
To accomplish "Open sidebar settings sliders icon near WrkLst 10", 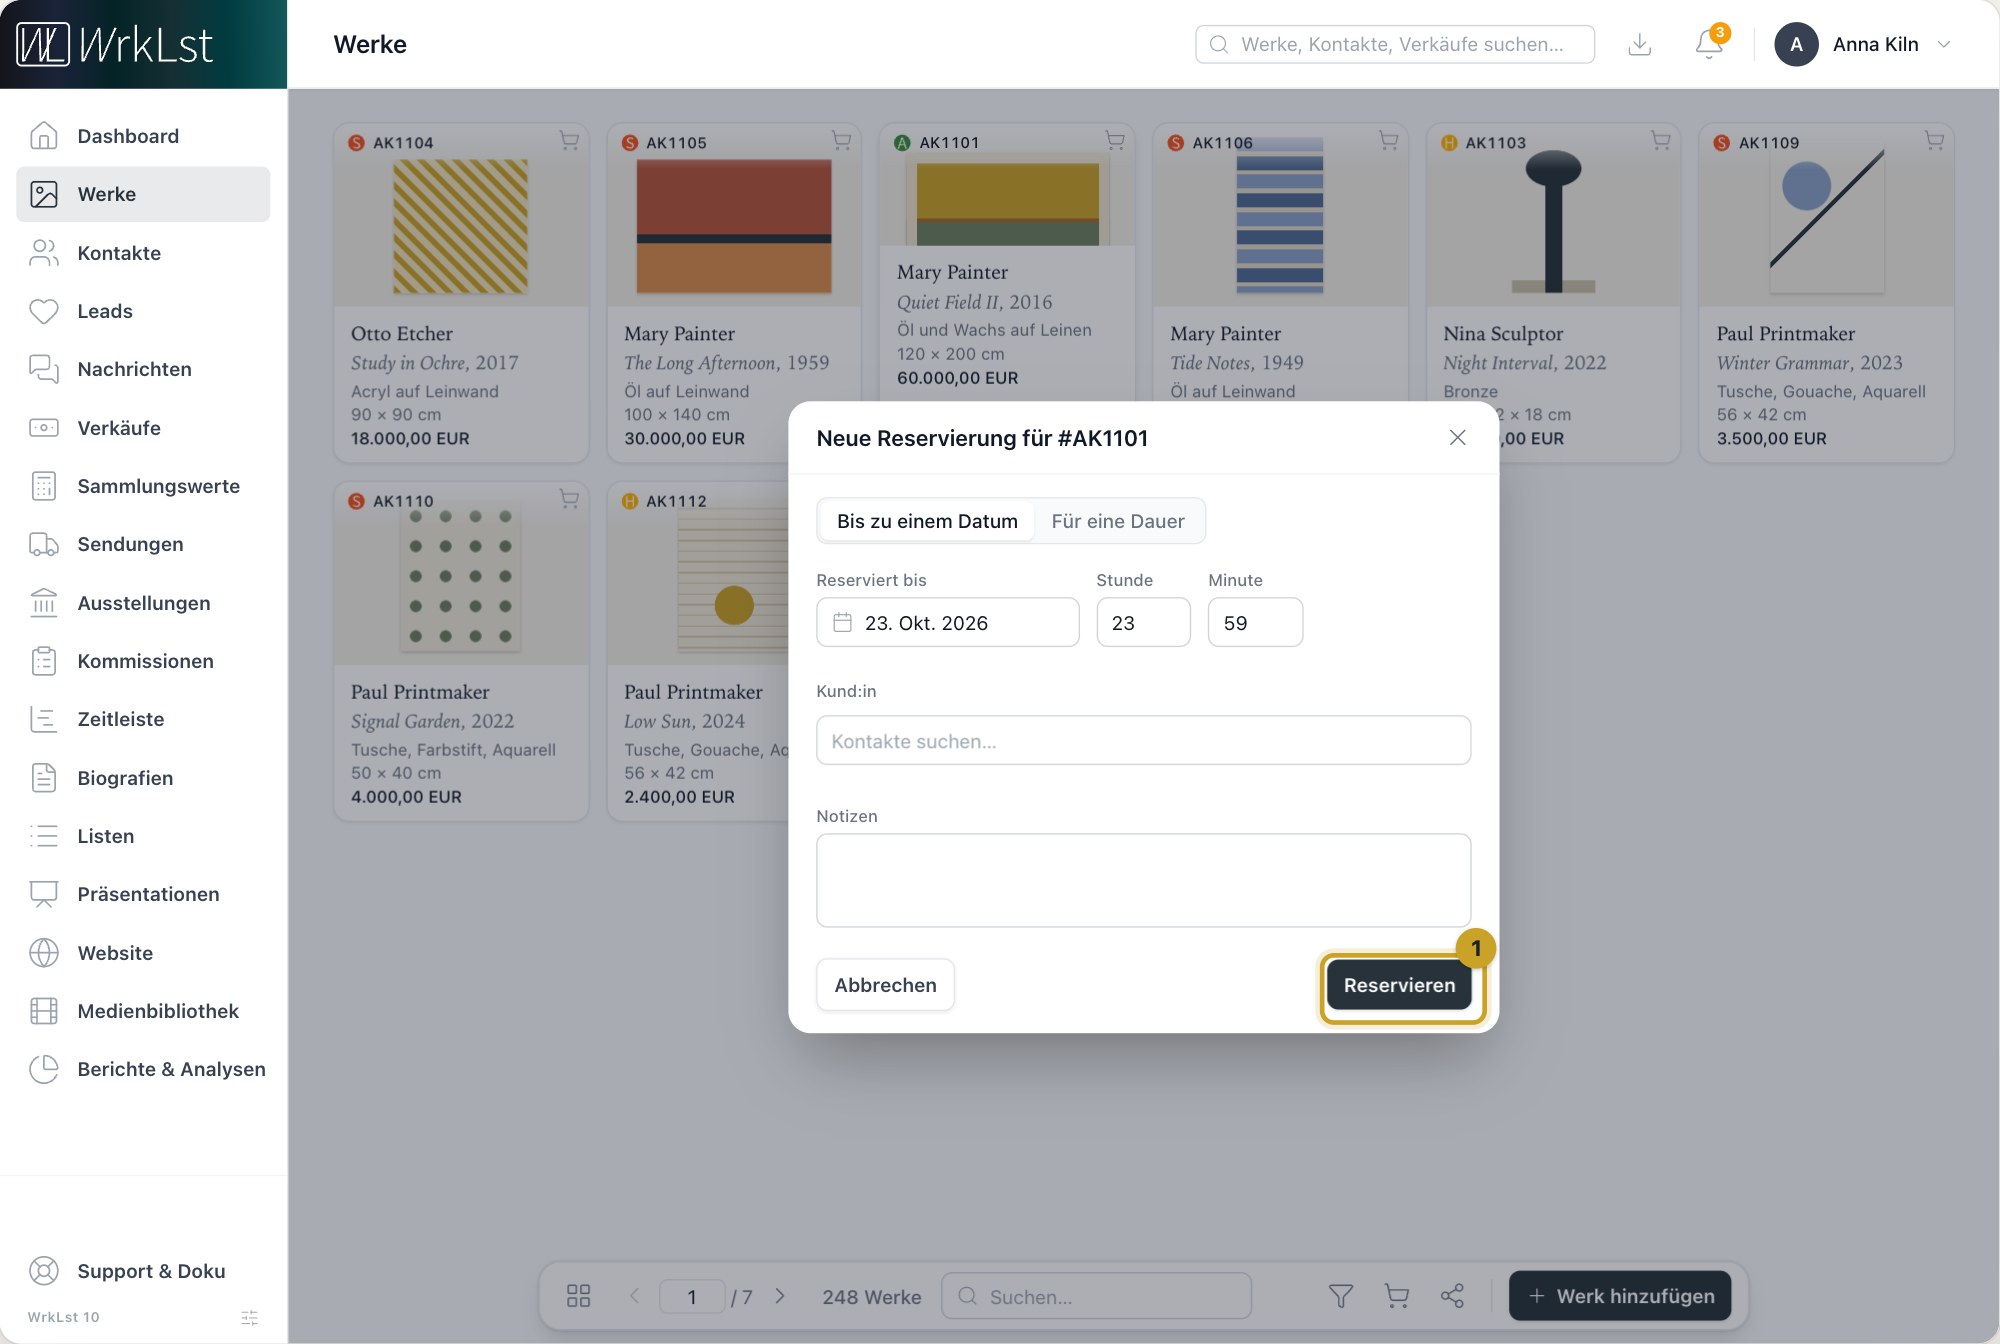I will [250, 1317].
